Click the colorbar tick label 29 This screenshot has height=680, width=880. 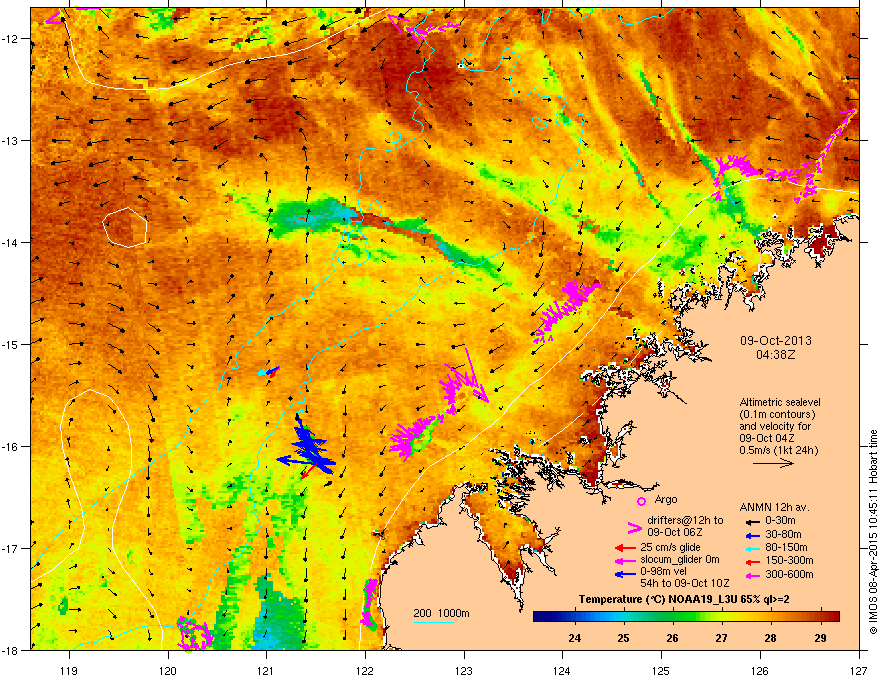click(x=820, y=638)
